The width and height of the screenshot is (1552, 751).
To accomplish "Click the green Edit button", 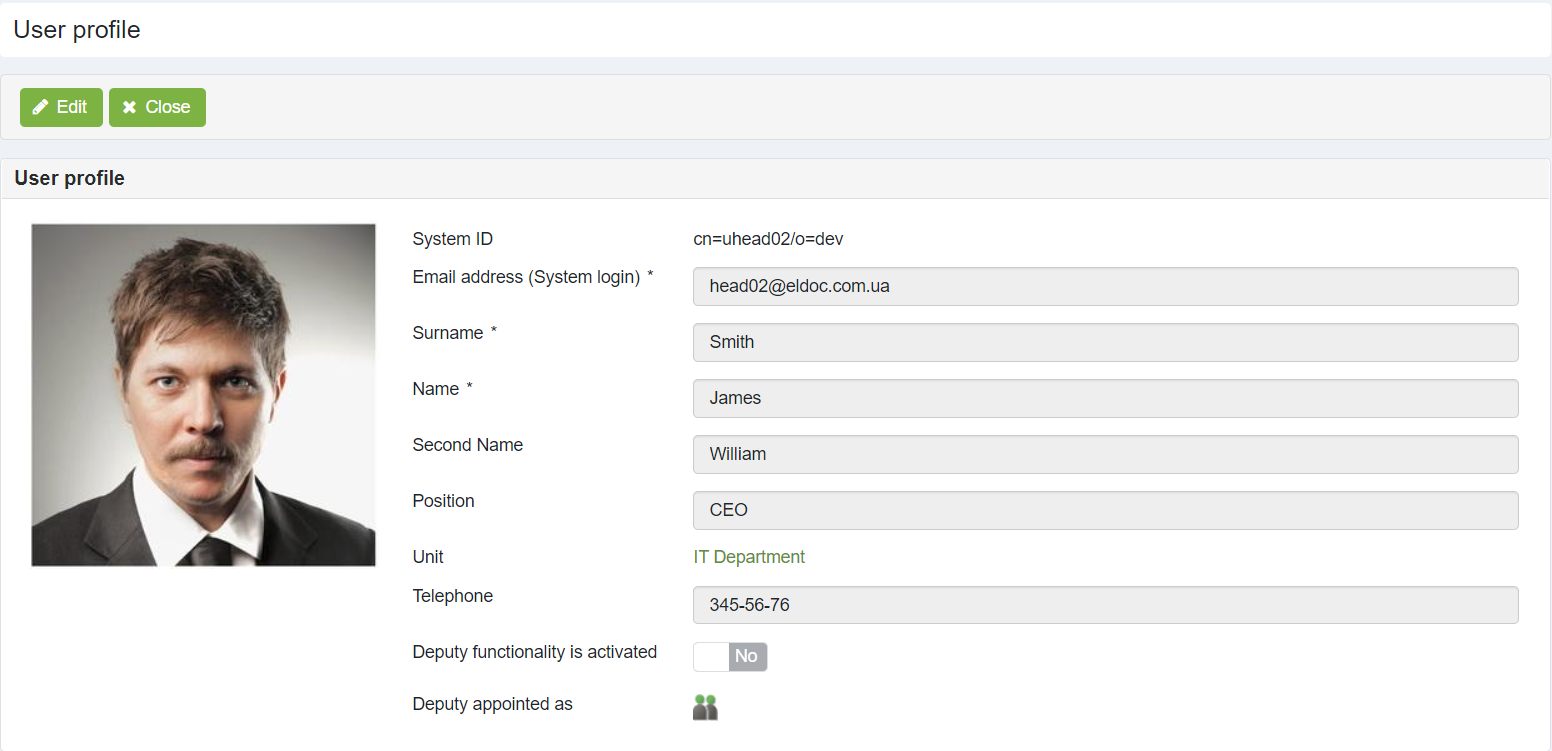I will [x=61, y=107].
